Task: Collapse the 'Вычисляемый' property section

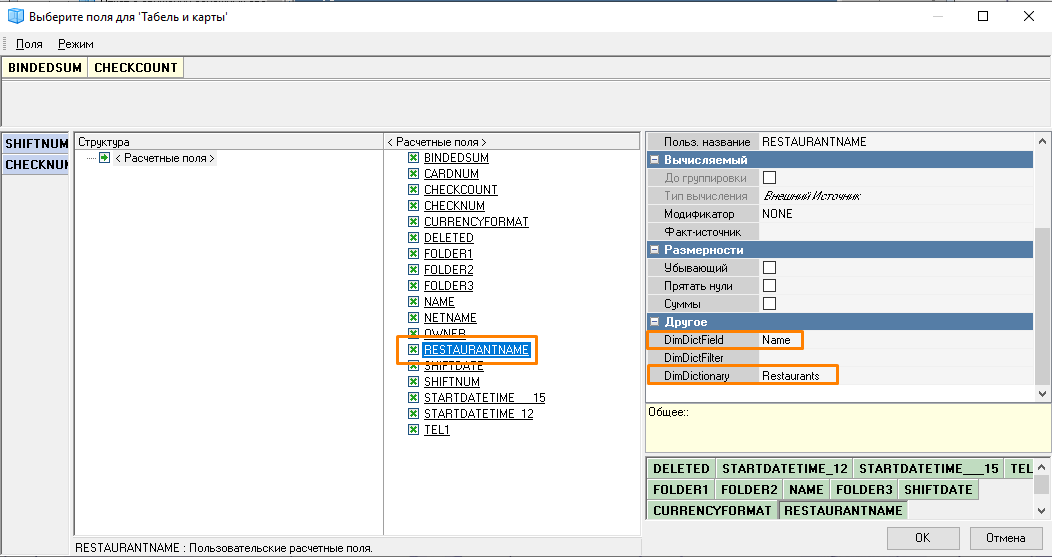Action: click(654, 160)
